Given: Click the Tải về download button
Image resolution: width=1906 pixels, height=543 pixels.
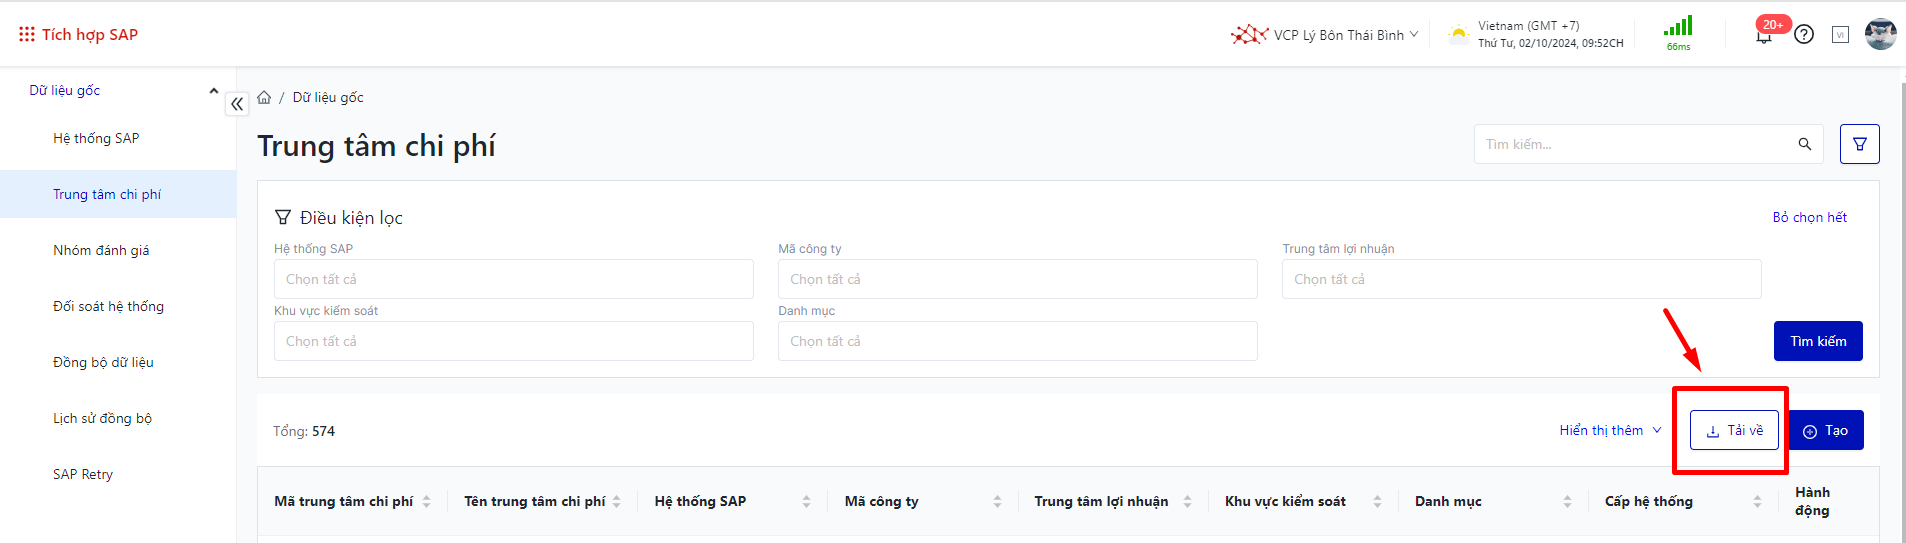Looking at the screenshot, I should [1734, 430].
